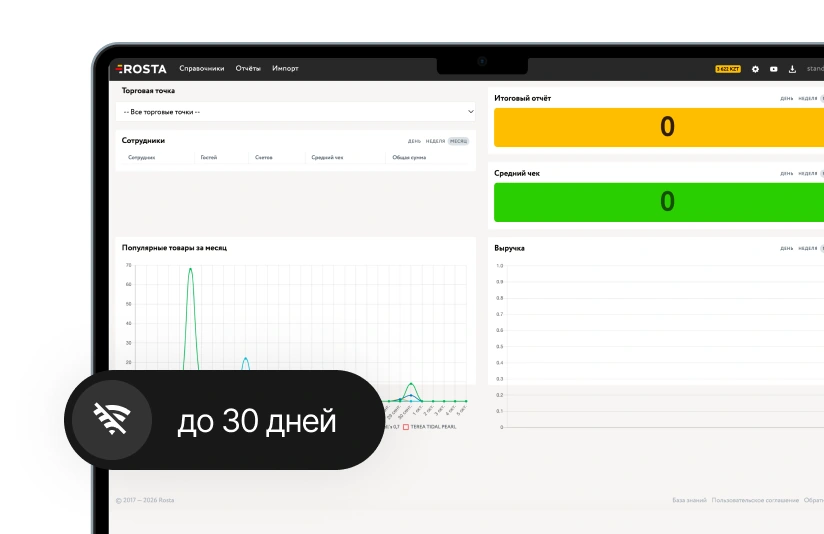Sort table by Сотрудник column header
824x534 pixels.
(x=141, y=157)
